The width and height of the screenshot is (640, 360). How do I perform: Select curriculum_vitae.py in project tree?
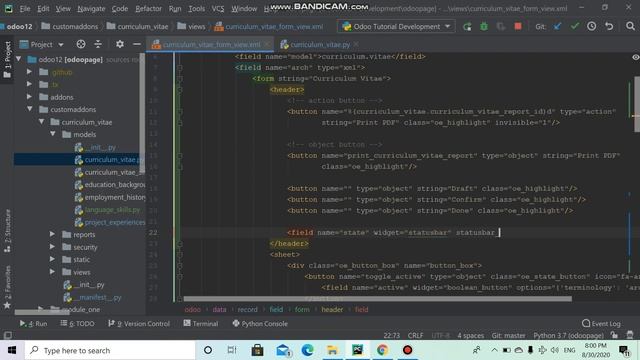point(109,160)
